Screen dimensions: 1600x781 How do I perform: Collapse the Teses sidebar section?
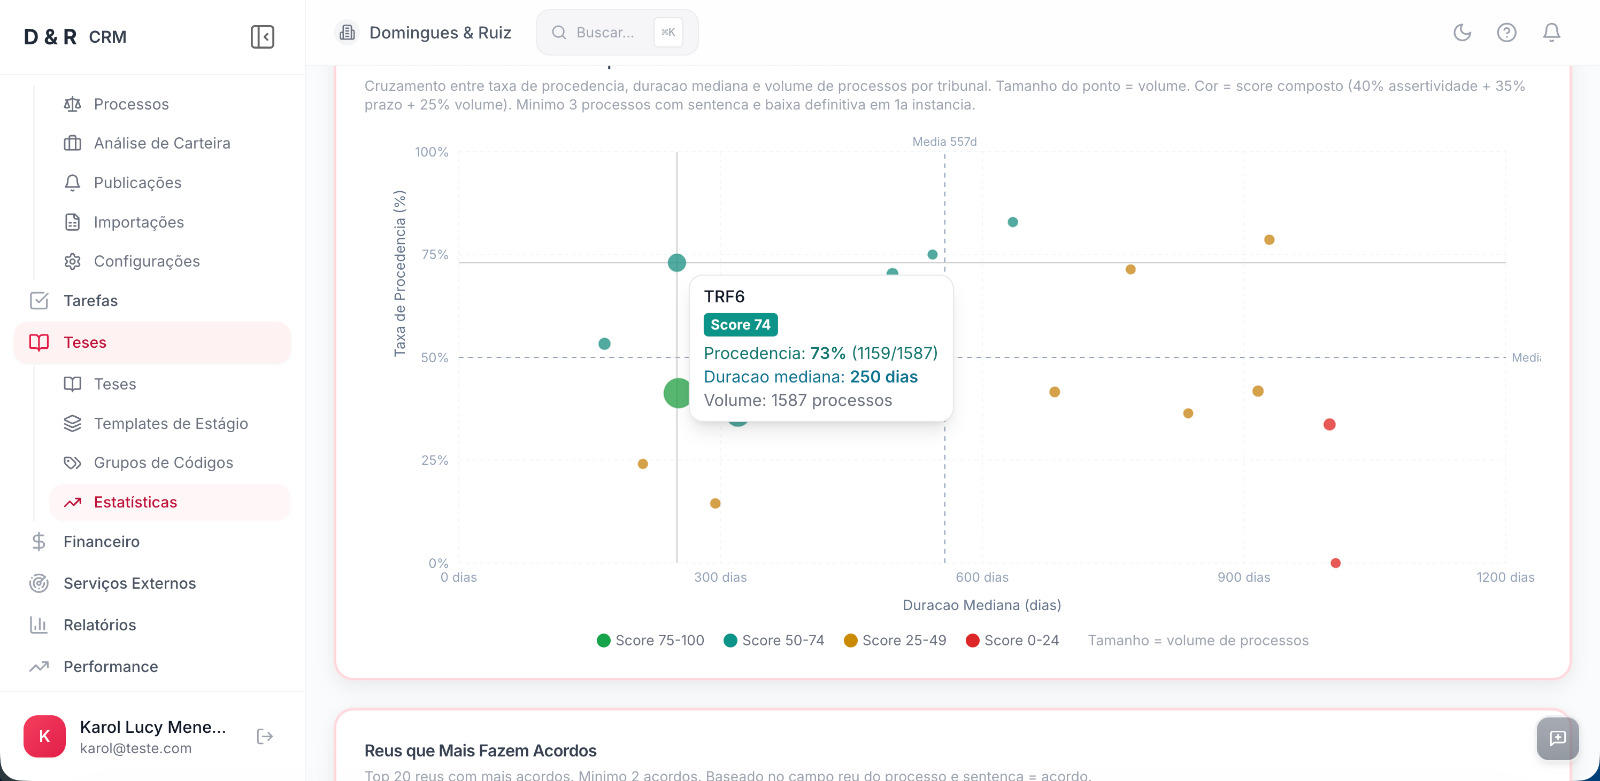click(x=84, y=342)
